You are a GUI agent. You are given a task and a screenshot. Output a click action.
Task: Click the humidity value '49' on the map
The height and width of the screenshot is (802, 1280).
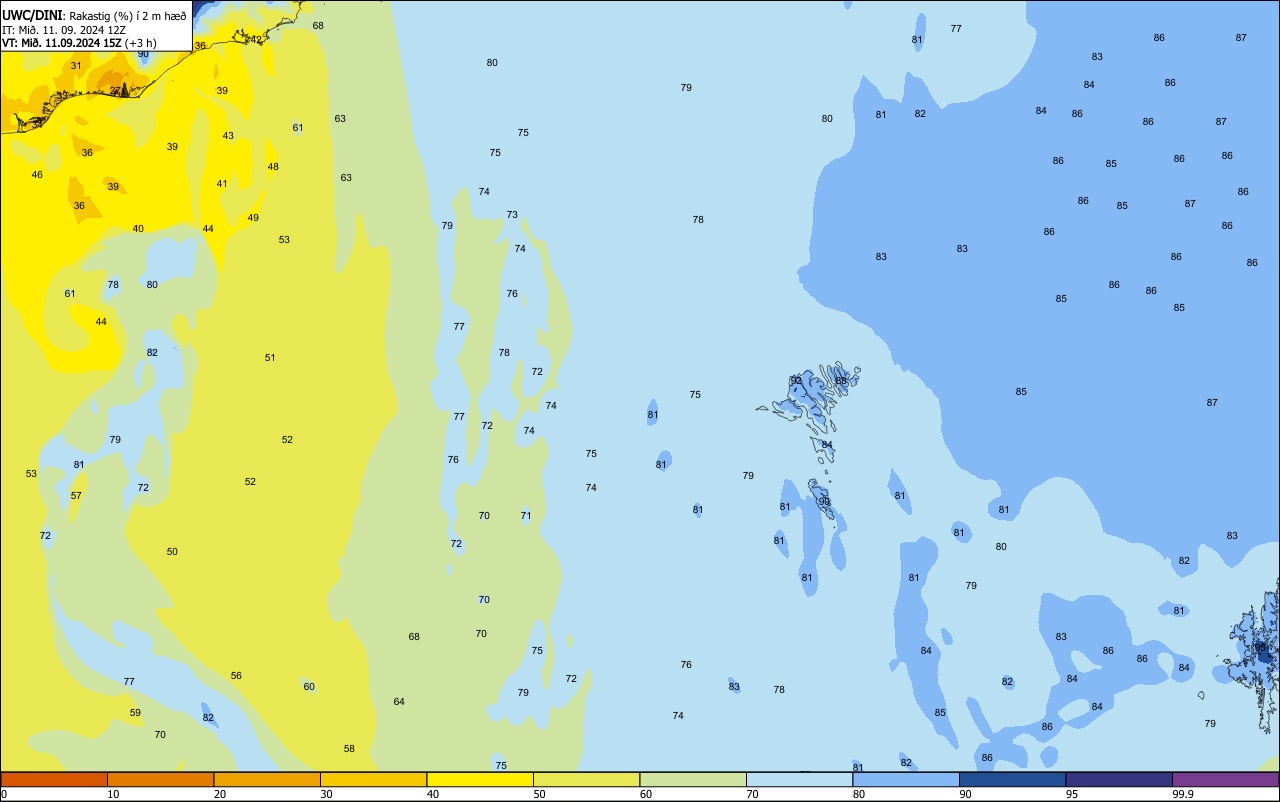coord(253,218)
